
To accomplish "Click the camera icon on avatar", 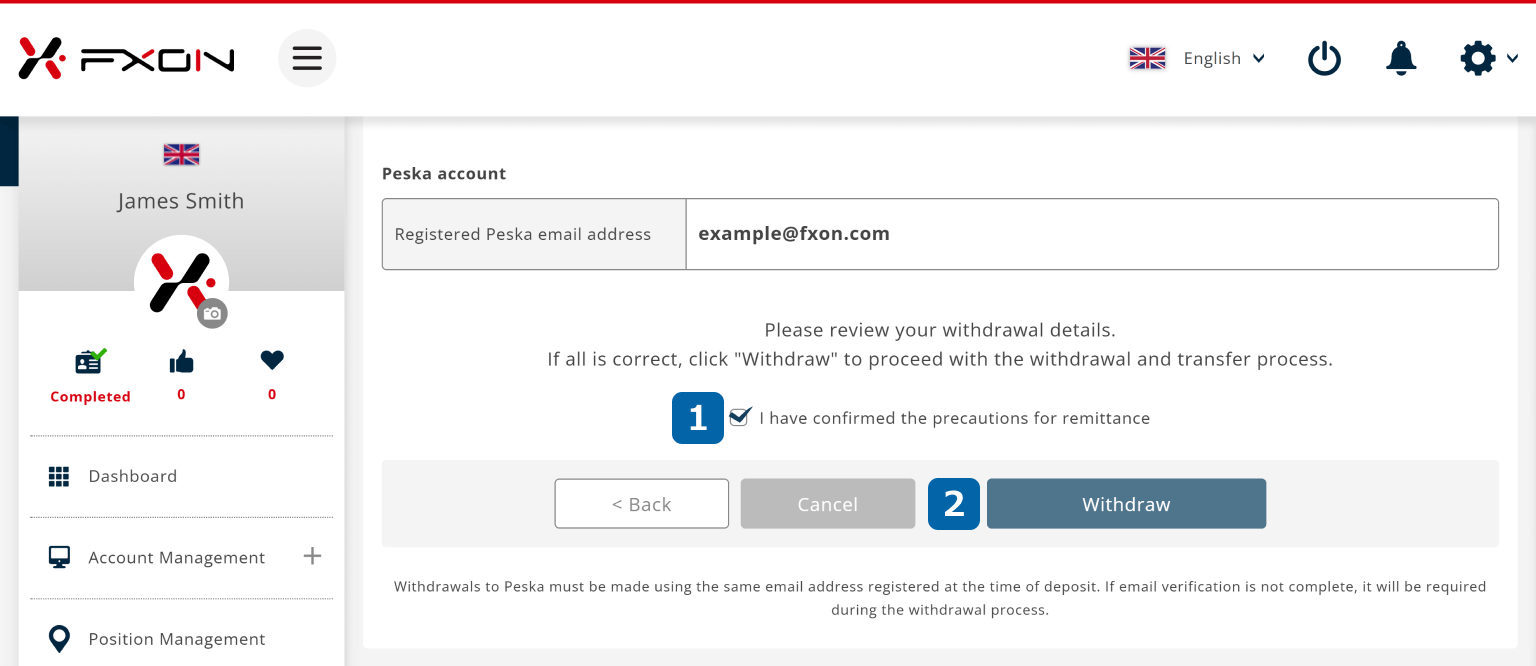I will [212, 313].
